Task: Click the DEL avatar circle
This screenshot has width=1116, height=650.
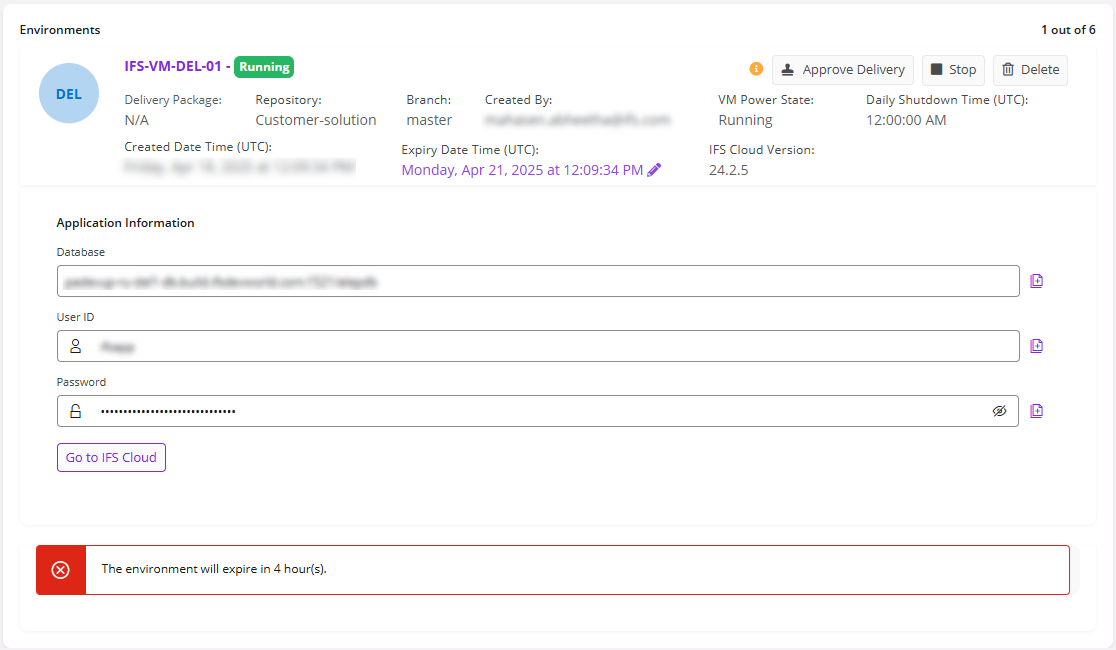Action: 68,93
